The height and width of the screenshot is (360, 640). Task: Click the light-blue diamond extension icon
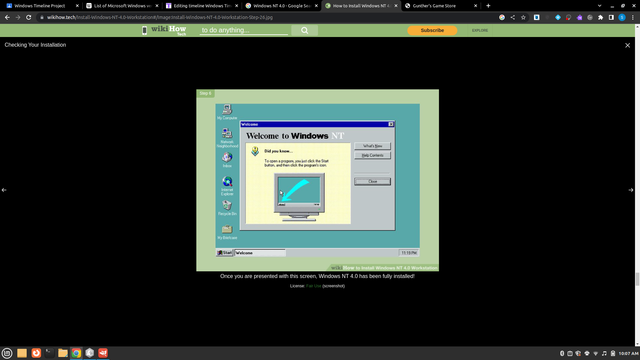click(x=558, y=18)
